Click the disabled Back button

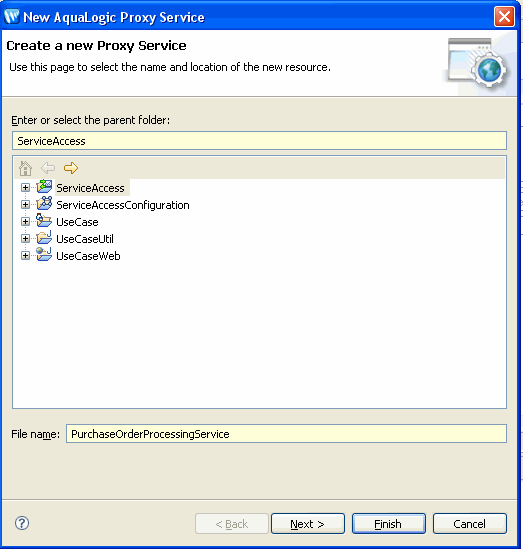pyautogui.click(x=232, y=524)
